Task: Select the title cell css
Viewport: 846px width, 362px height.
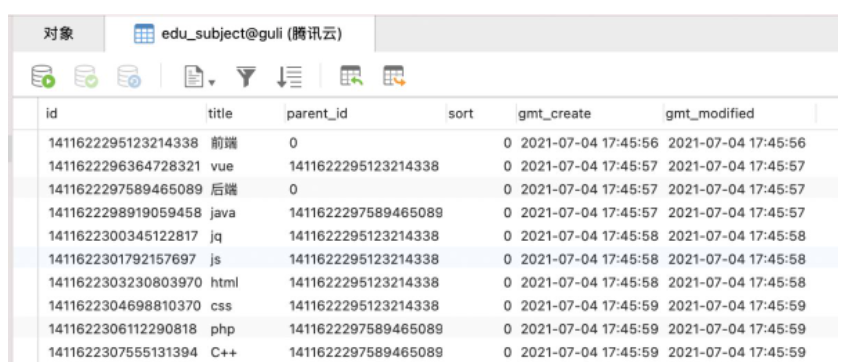Action: [x=221, y=306]
